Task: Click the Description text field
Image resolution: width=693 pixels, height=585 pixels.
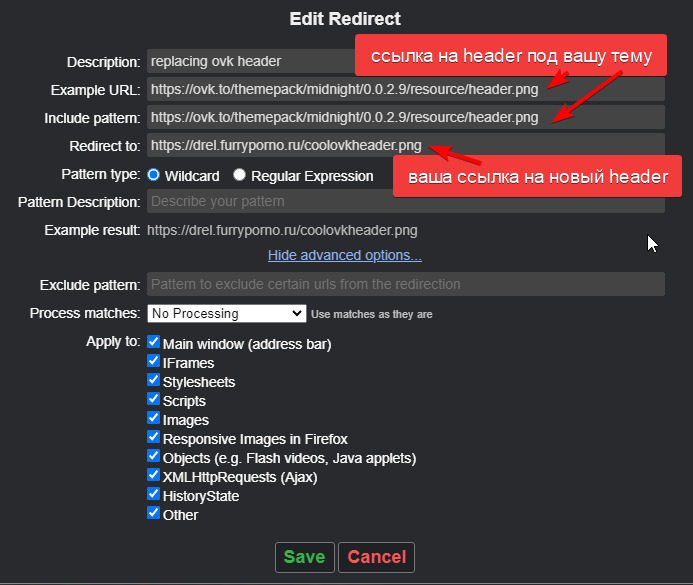Action: click(250, 61)
